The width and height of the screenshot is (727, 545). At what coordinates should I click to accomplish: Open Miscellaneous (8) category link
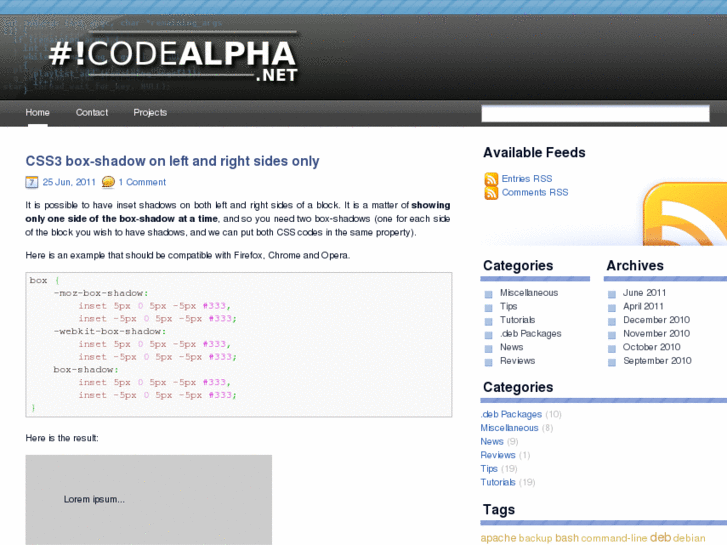click(509, 428)
